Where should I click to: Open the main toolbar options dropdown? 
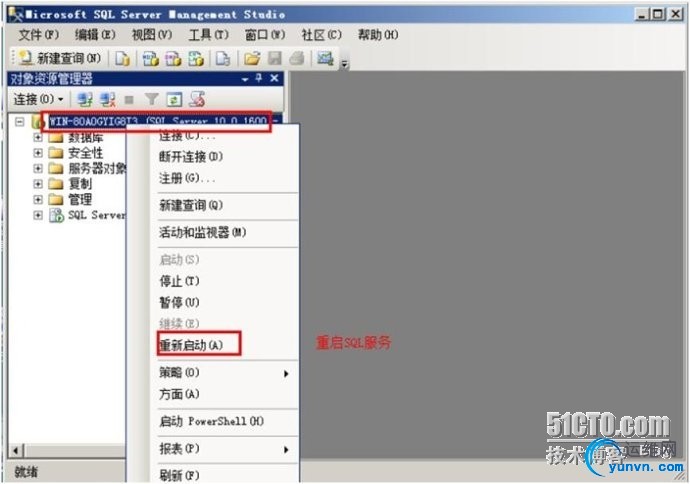pos(345,64)
